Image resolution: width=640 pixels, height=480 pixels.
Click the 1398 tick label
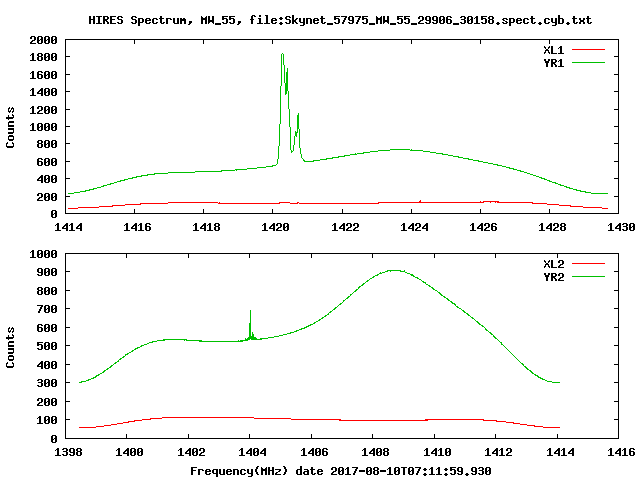(68, 452)
